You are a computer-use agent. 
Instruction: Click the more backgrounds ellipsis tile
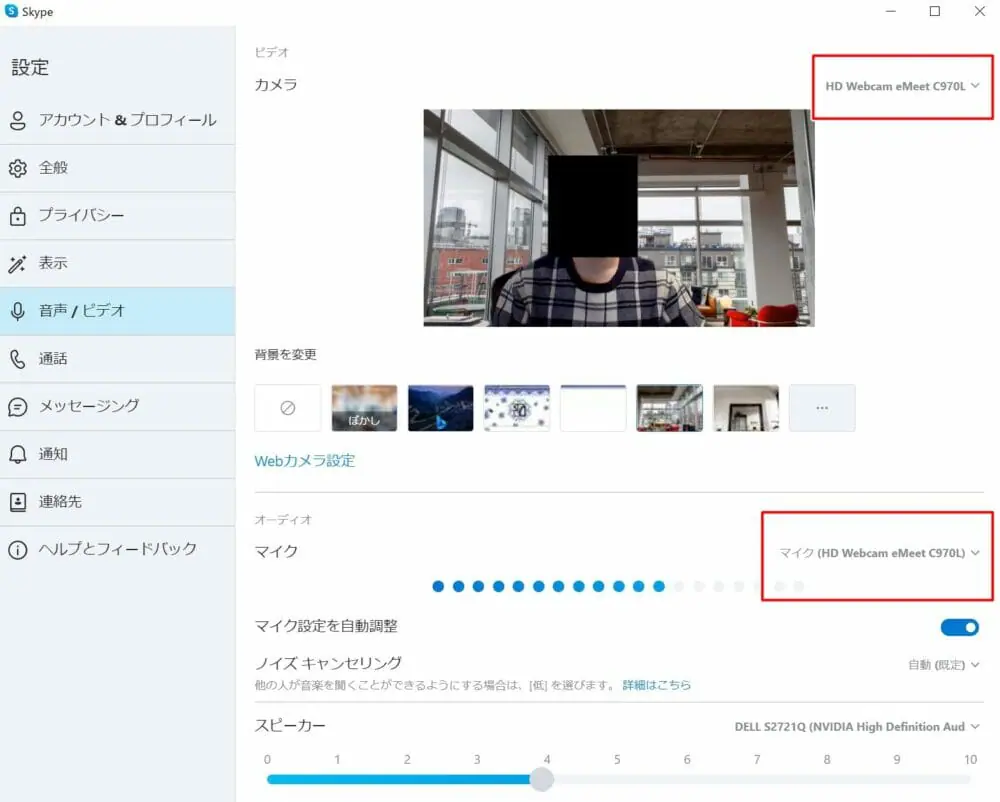[x=822, y=408]
